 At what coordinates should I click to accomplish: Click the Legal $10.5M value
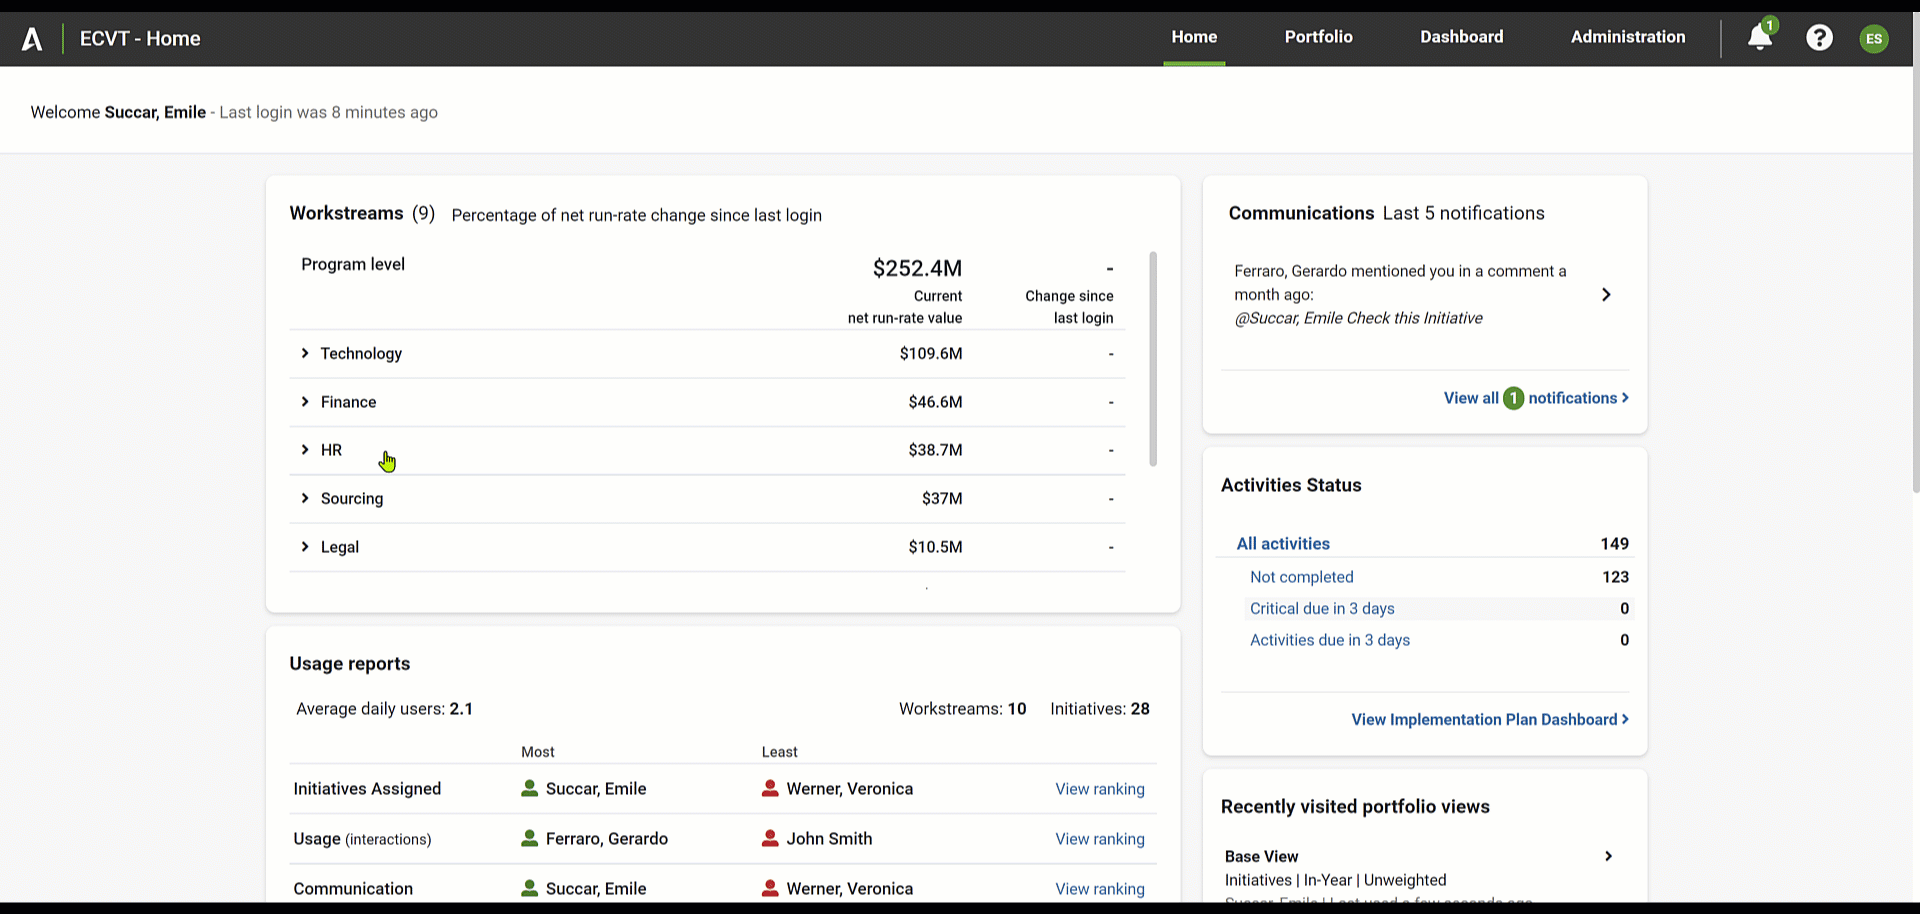pos(935,547)
